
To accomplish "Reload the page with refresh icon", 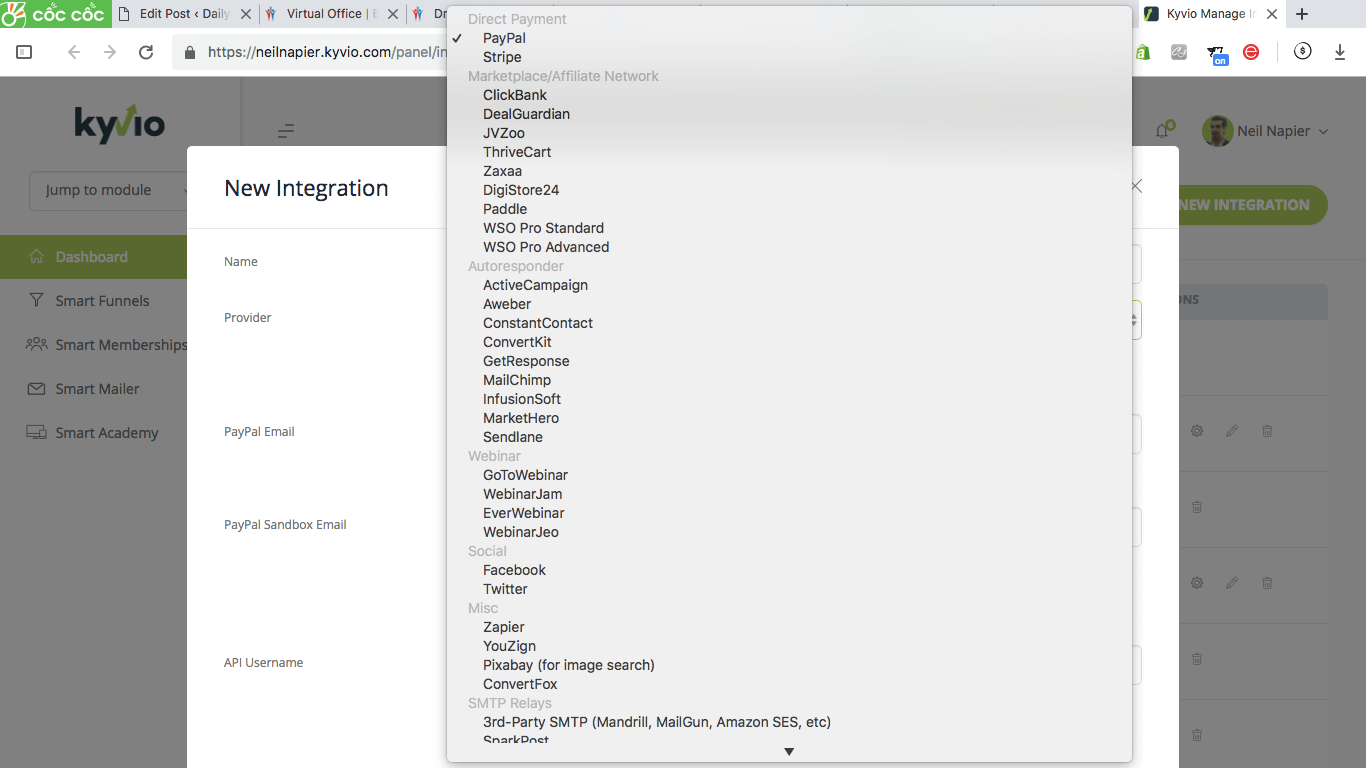I will [146, 52].
